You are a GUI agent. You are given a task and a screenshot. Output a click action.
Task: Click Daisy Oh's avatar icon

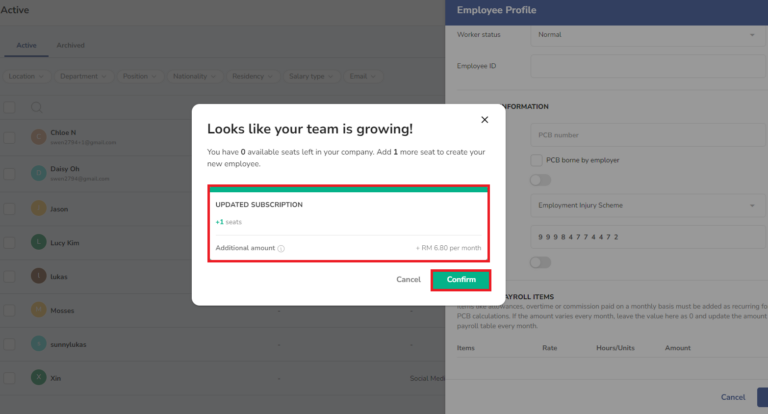39,173
